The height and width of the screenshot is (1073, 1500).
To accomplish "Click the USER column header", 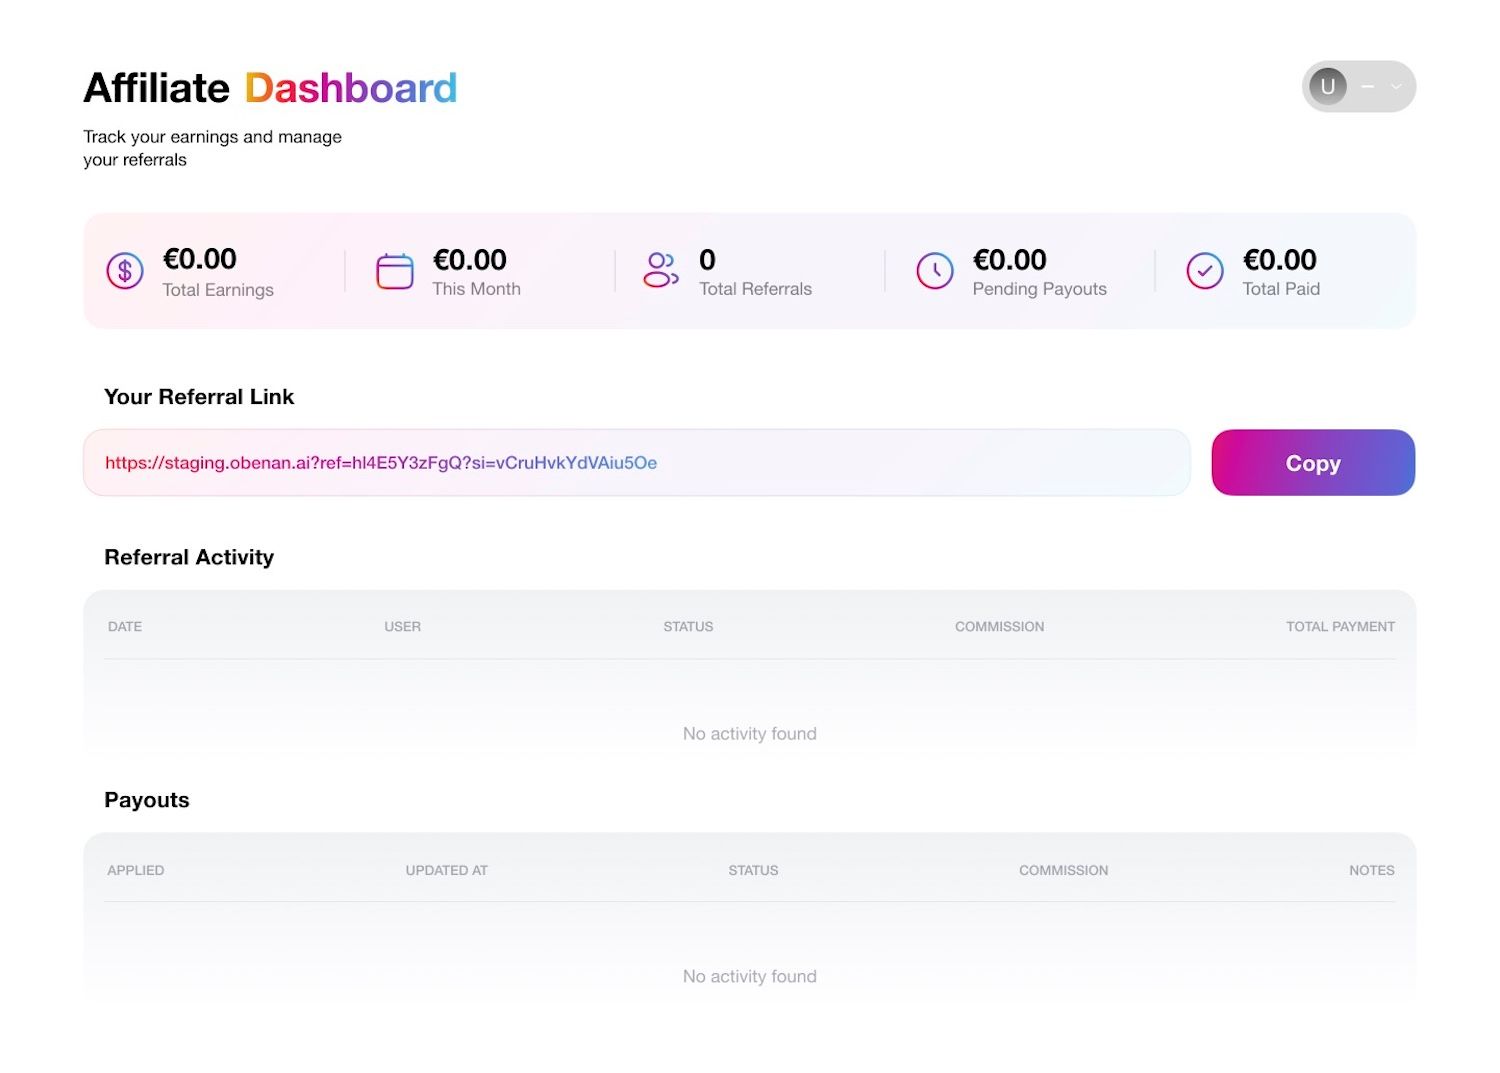I will [x=403, y=627].
